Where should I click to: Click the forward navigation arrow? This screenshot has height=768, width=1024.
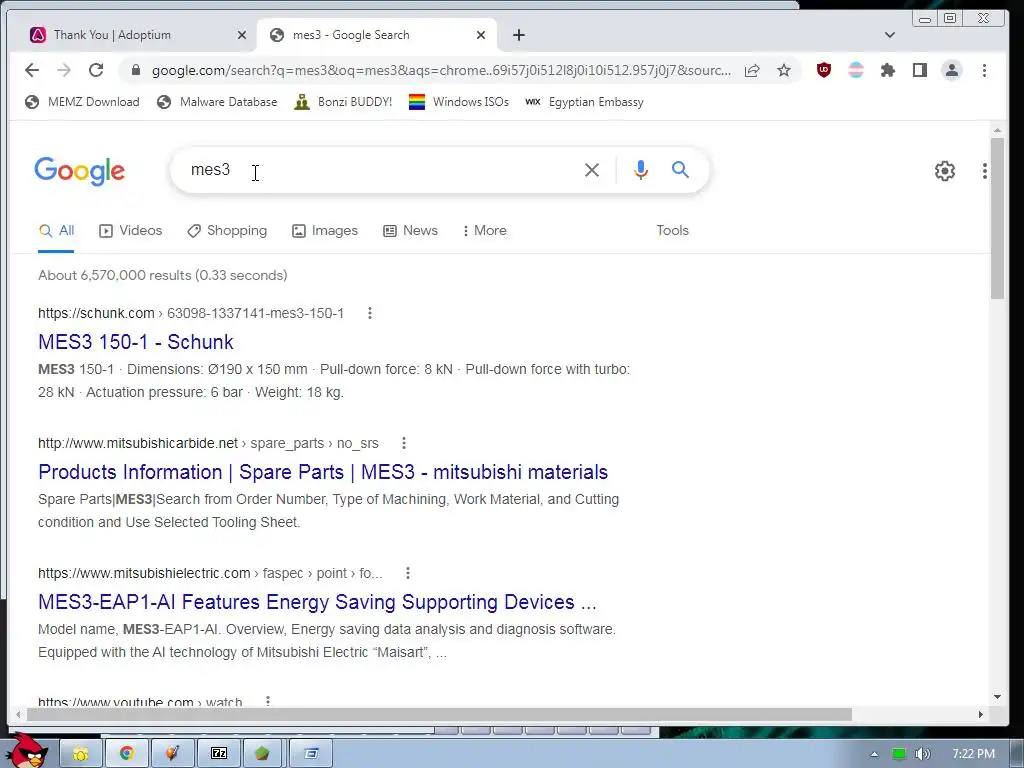[64, 70]
